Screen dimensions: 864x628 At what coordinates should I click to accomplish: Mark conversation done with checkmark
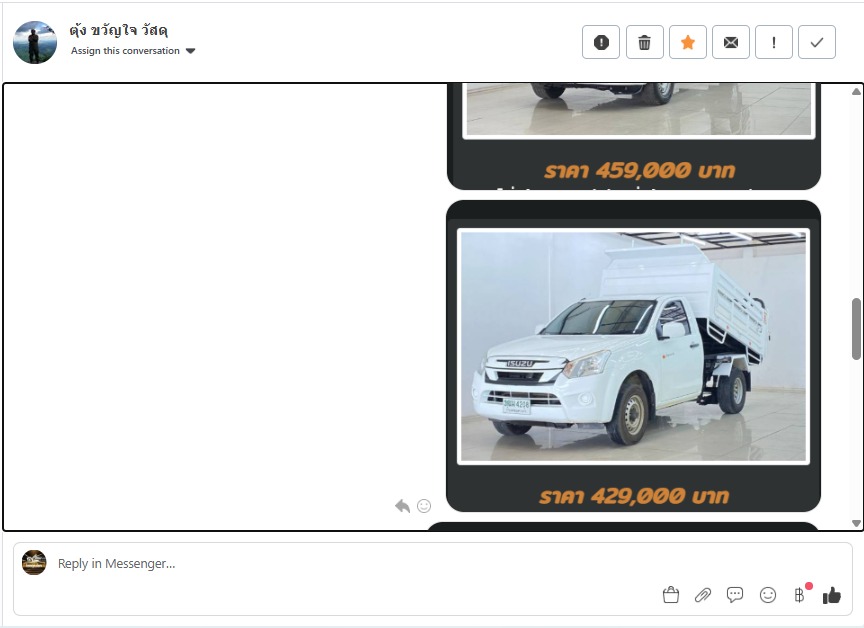(817, 42)
